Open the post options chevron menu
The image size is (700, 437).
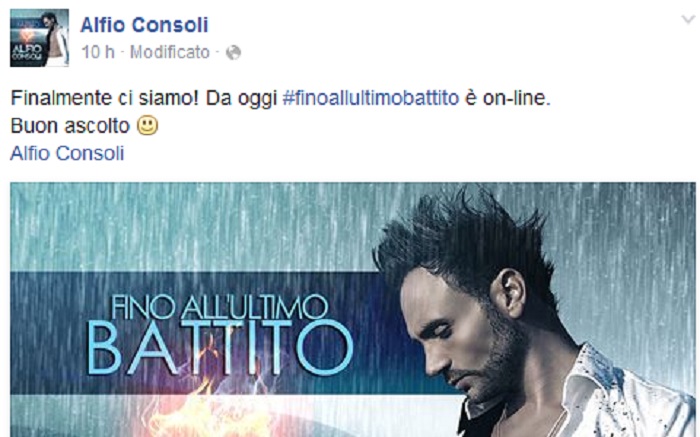(x=688, y=20)
